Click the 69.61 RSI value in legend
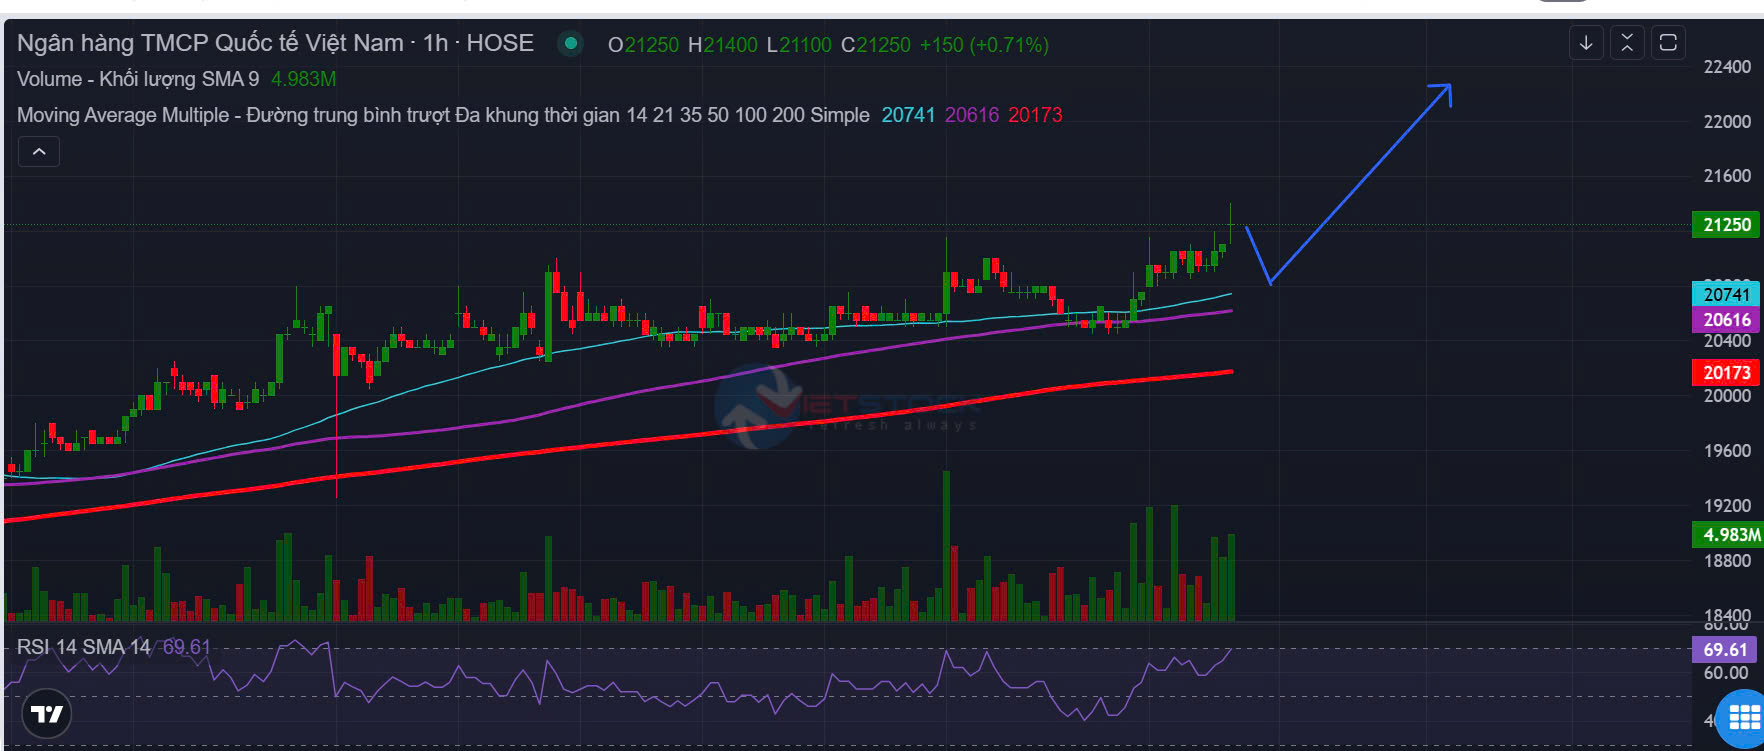 tap(187, 647)
